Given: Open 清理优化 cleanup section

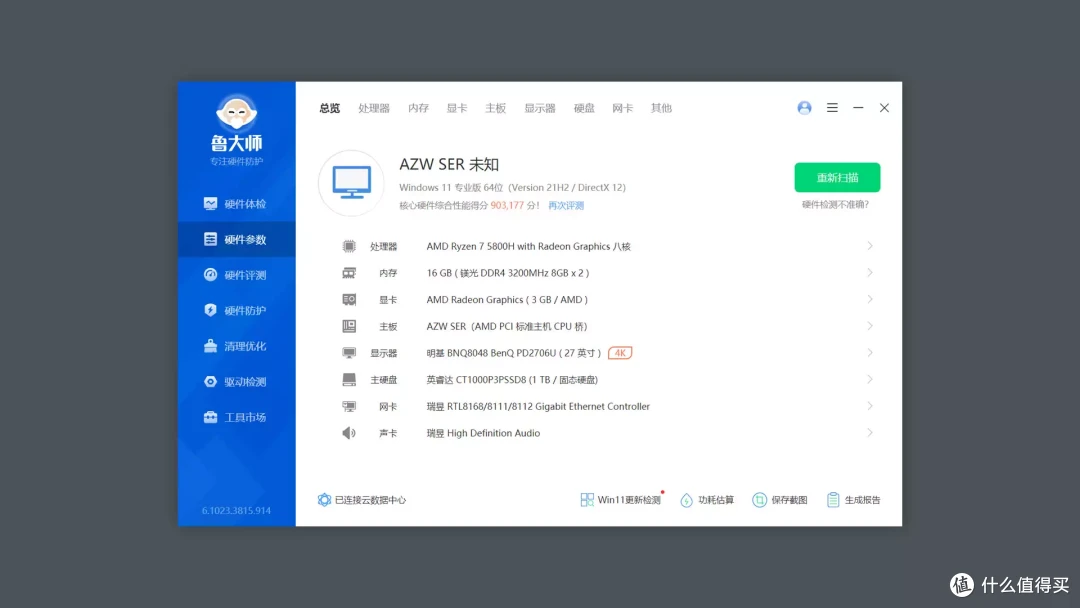Looking at the screenshot, I should coord(236,346).
